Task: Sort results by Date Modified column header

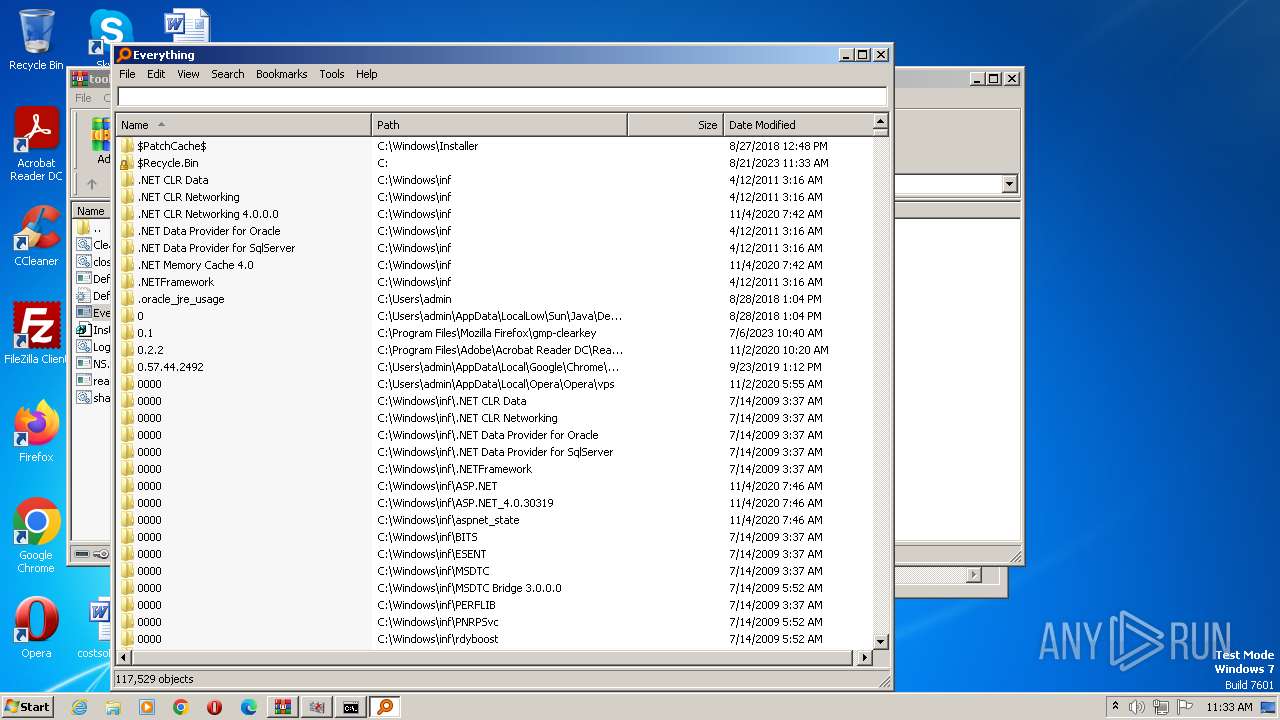Action: coord(798,125)
